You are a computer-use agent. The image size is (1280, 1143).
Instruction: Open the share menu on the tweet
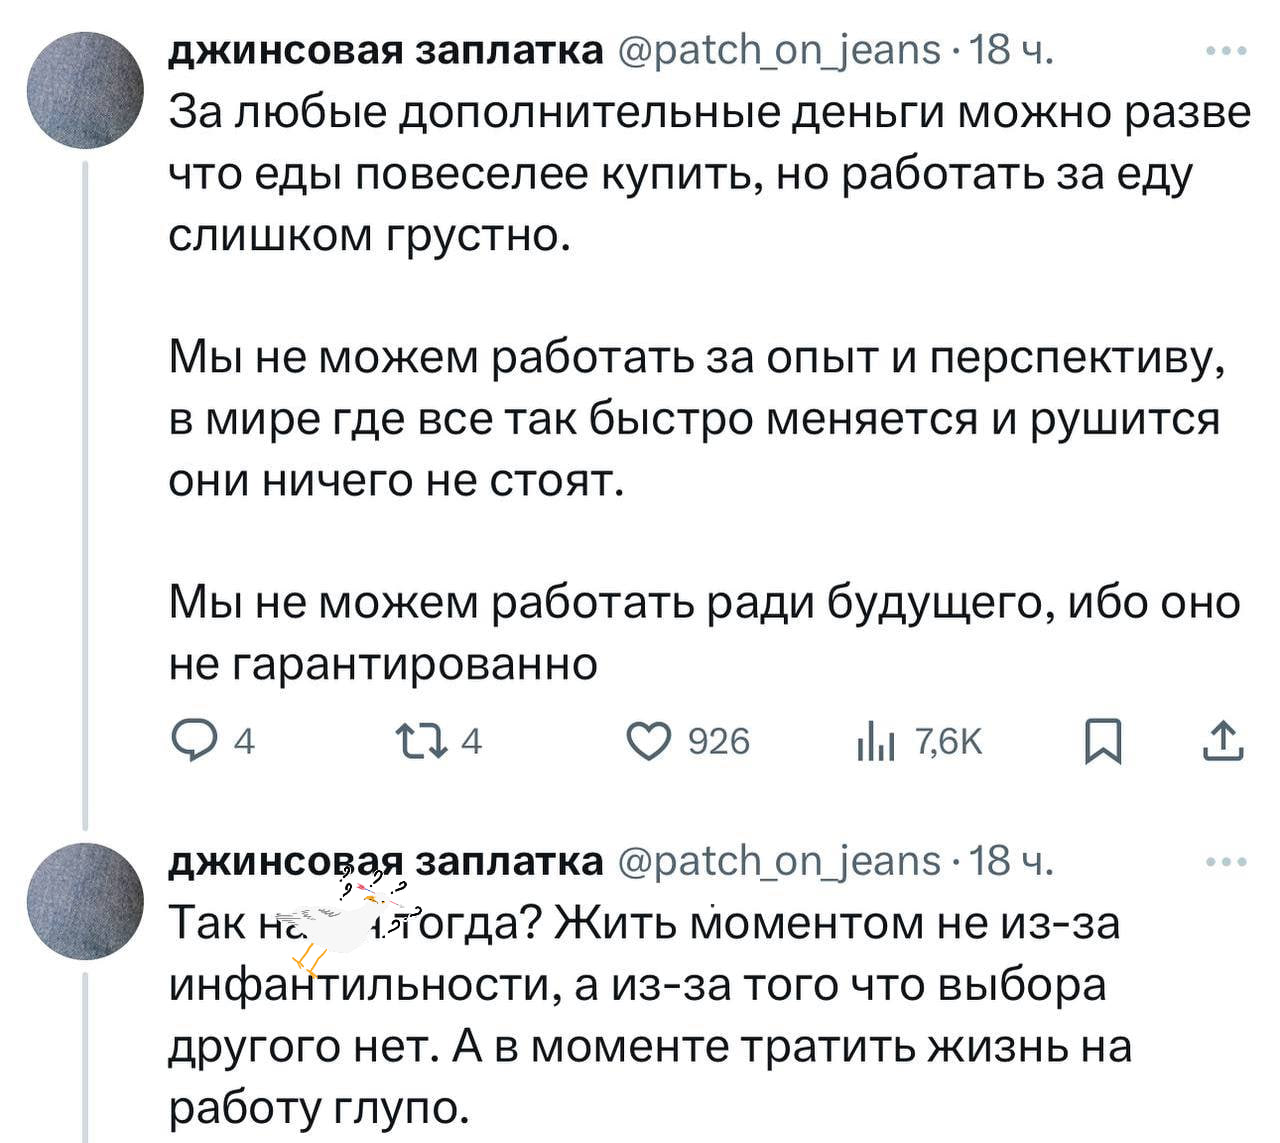pos(1222,741)
